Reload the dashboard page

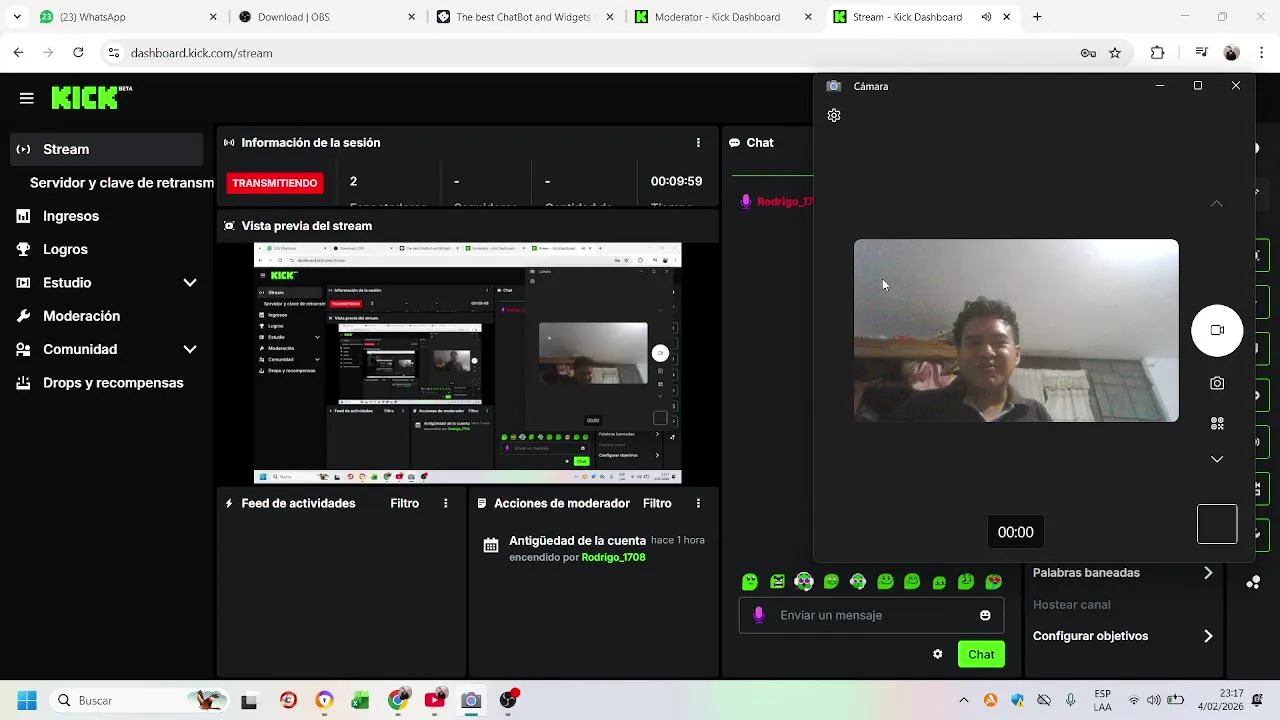click(x=78, y=53)
